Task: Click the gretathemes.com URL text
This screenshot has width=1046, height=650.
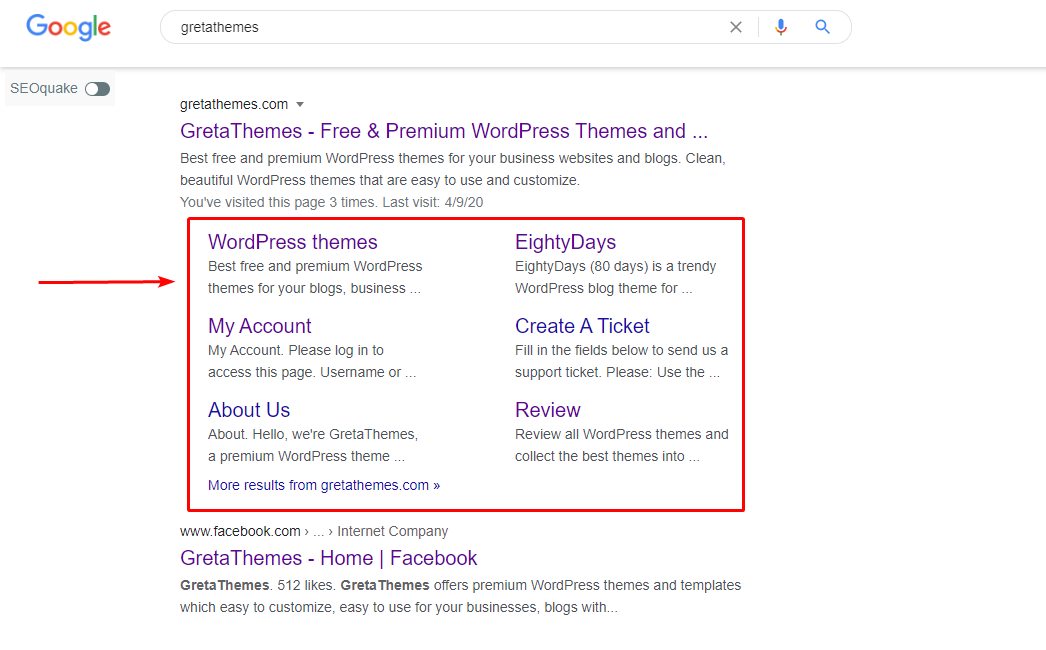Action: pyautogui.click(x=233, y=104)
